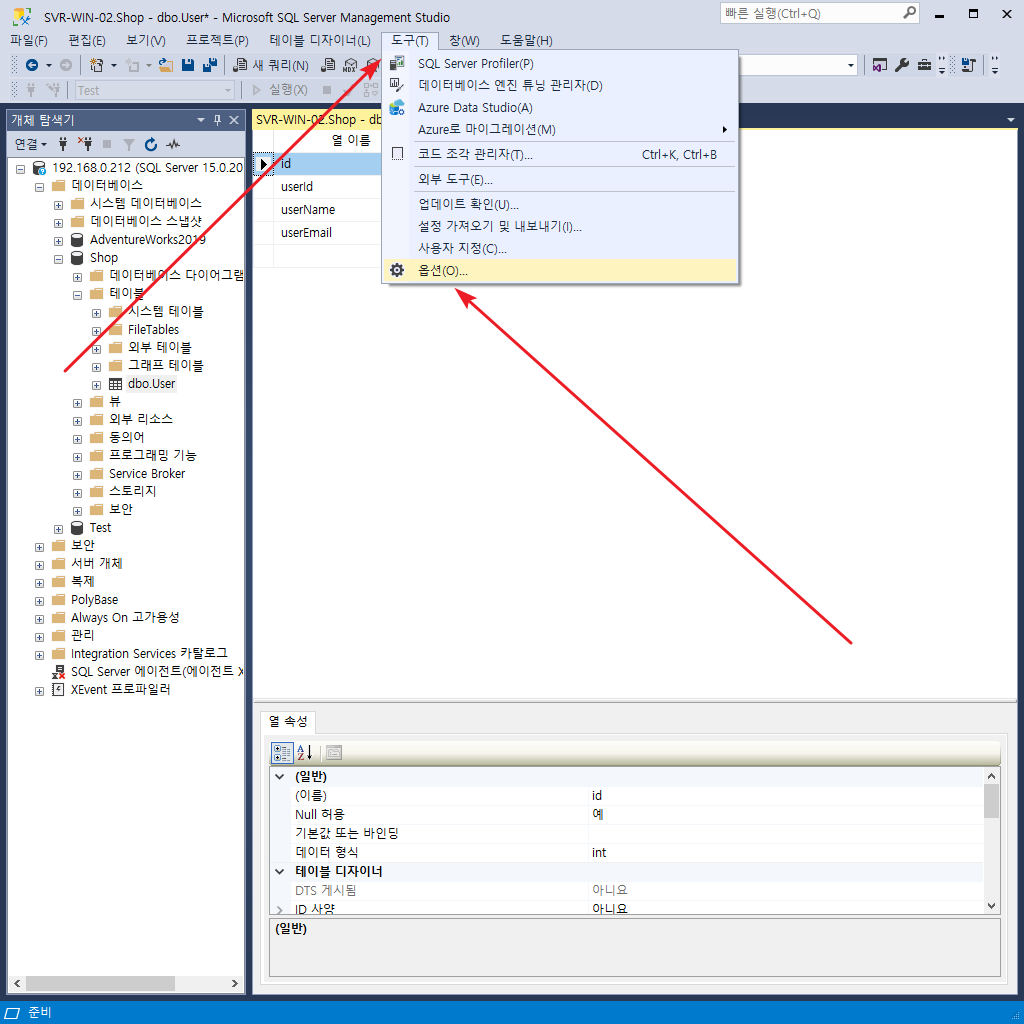
Task: Click the Connect plug icon in Object Explorer
Action: (63, 144)
